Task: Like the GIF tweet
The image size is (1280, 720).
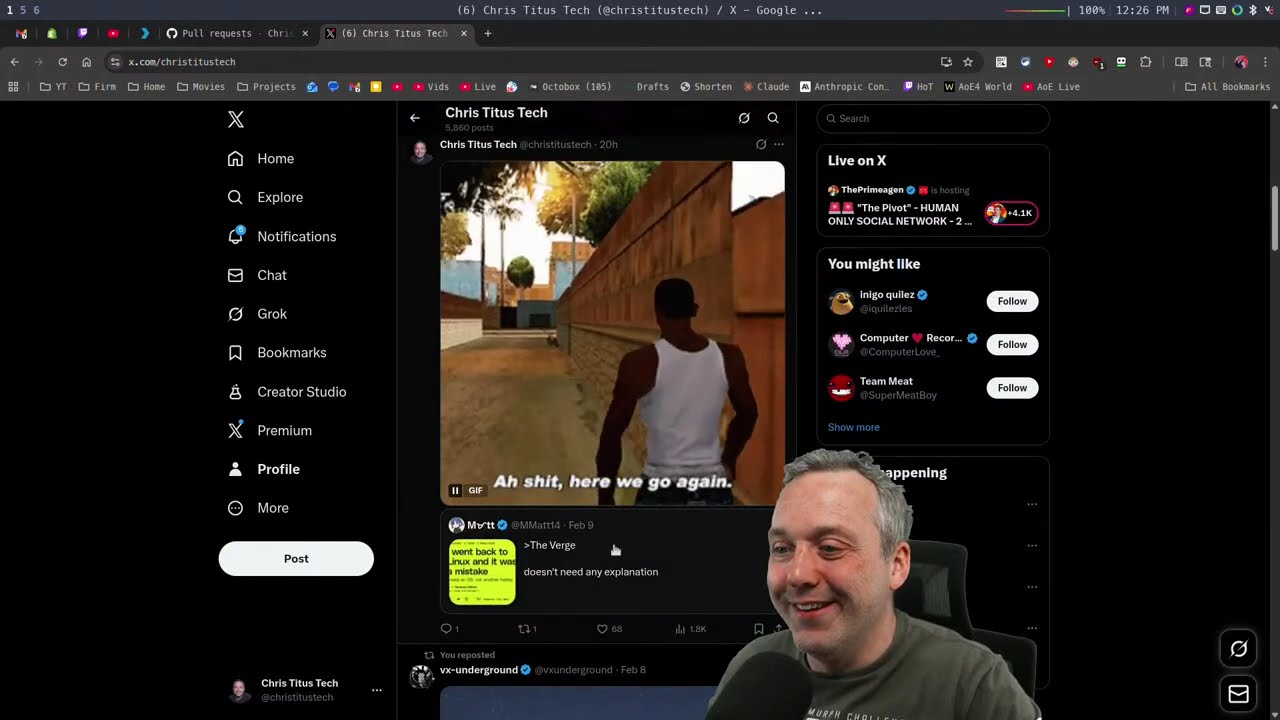Action: (x=602, y=629)
